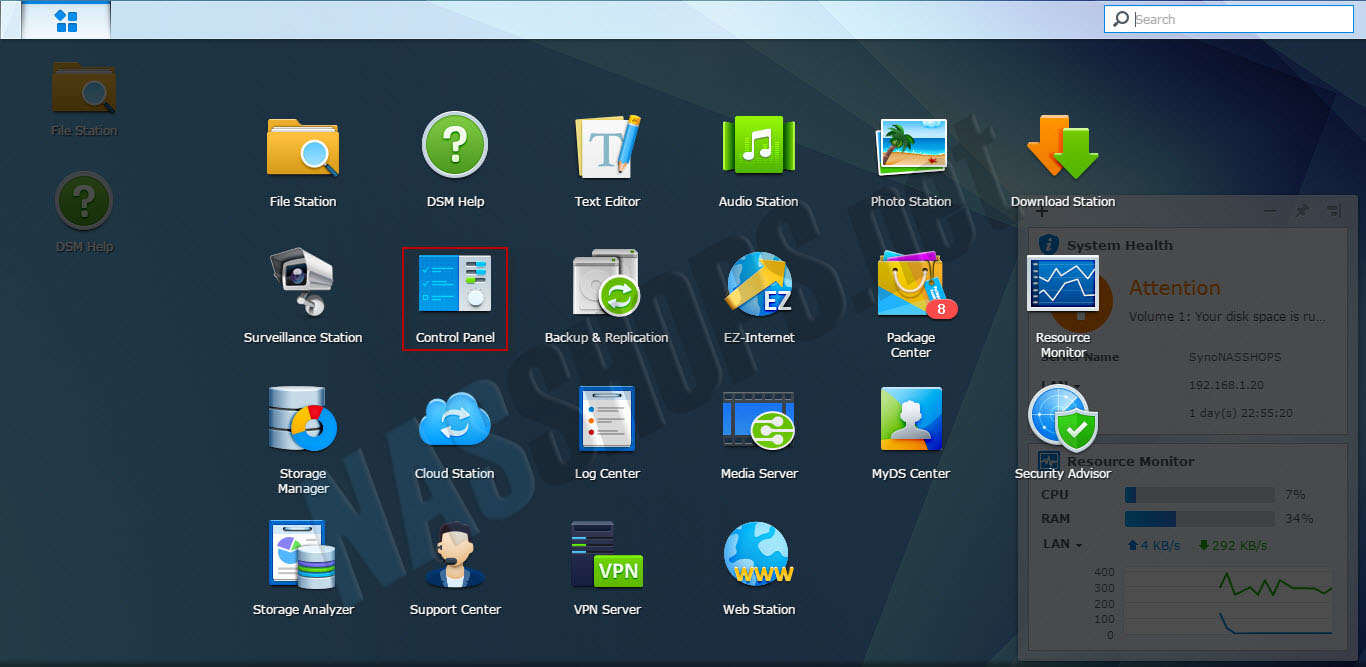Screen dimensions: 1366x667
Task: Click the dimmed File Station desktop shortcut
Action: (x=84, y=99)
